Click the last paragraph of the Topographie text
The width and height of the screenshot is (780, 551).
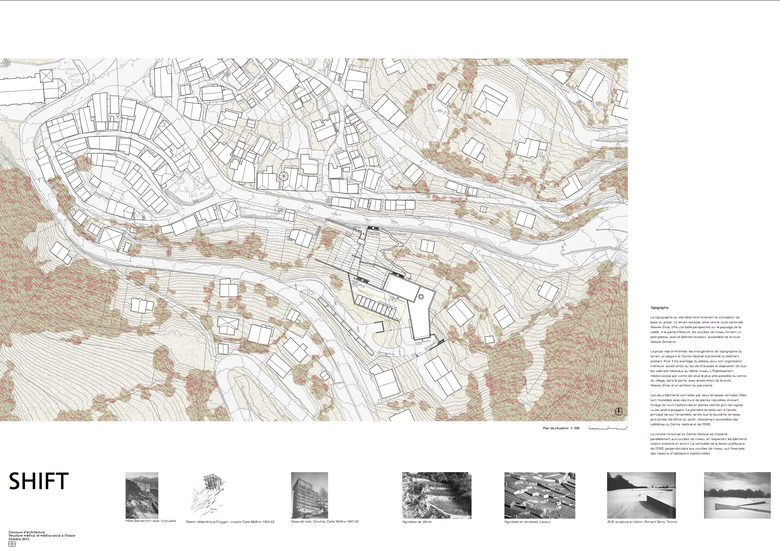pos(688,444)
